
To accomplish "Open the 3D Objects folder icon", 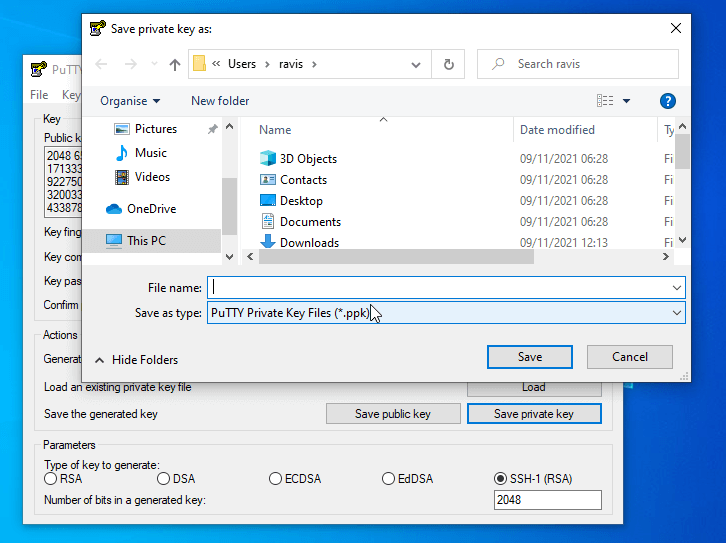I will pos(268,158).
